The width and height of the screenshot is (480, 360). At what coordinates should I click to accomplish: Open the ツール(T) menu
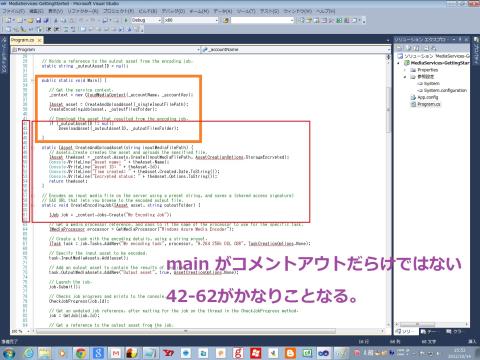(x=245, y=11)
